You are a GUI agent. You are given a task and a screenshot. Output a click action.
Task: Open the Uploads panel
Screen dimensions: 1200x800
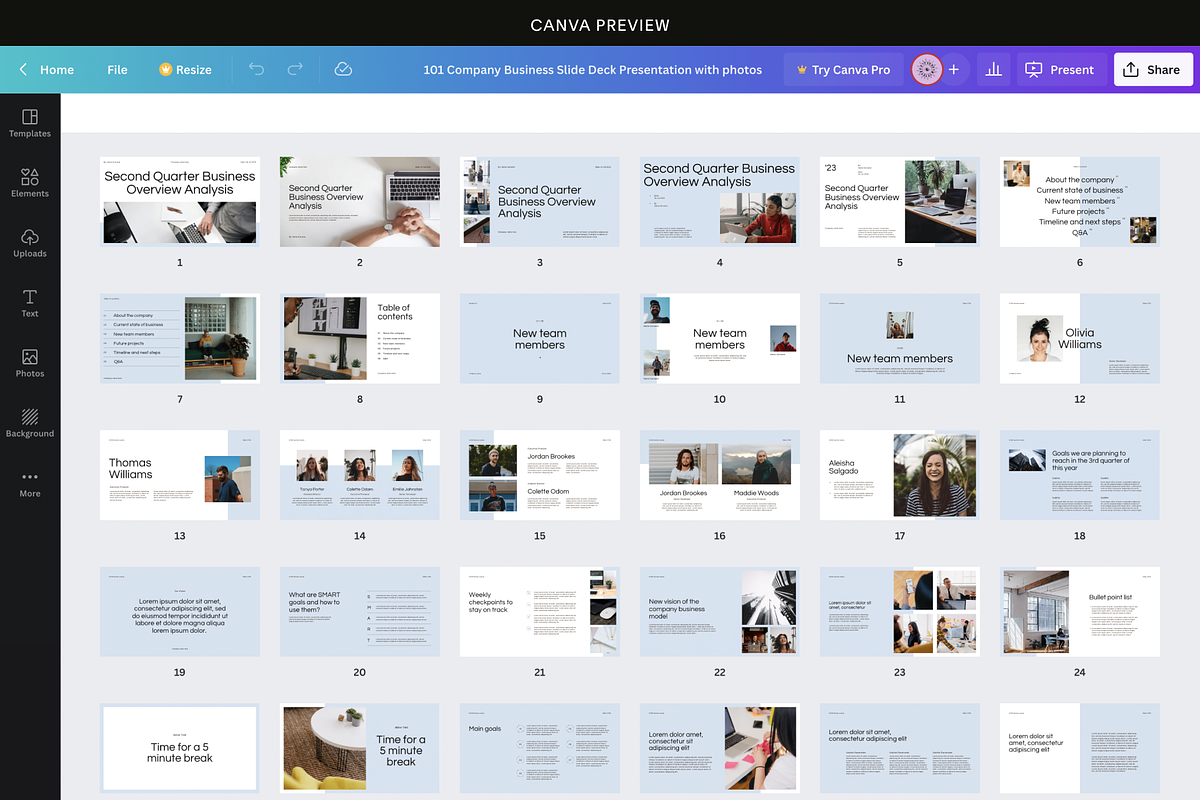(x=30, y=241)
